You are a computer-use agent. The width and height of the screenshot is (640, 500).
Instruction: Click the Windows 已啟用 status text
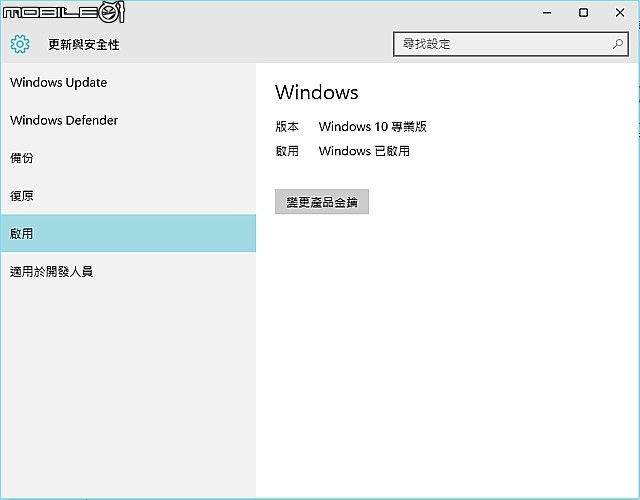click(x=364, y=151)
